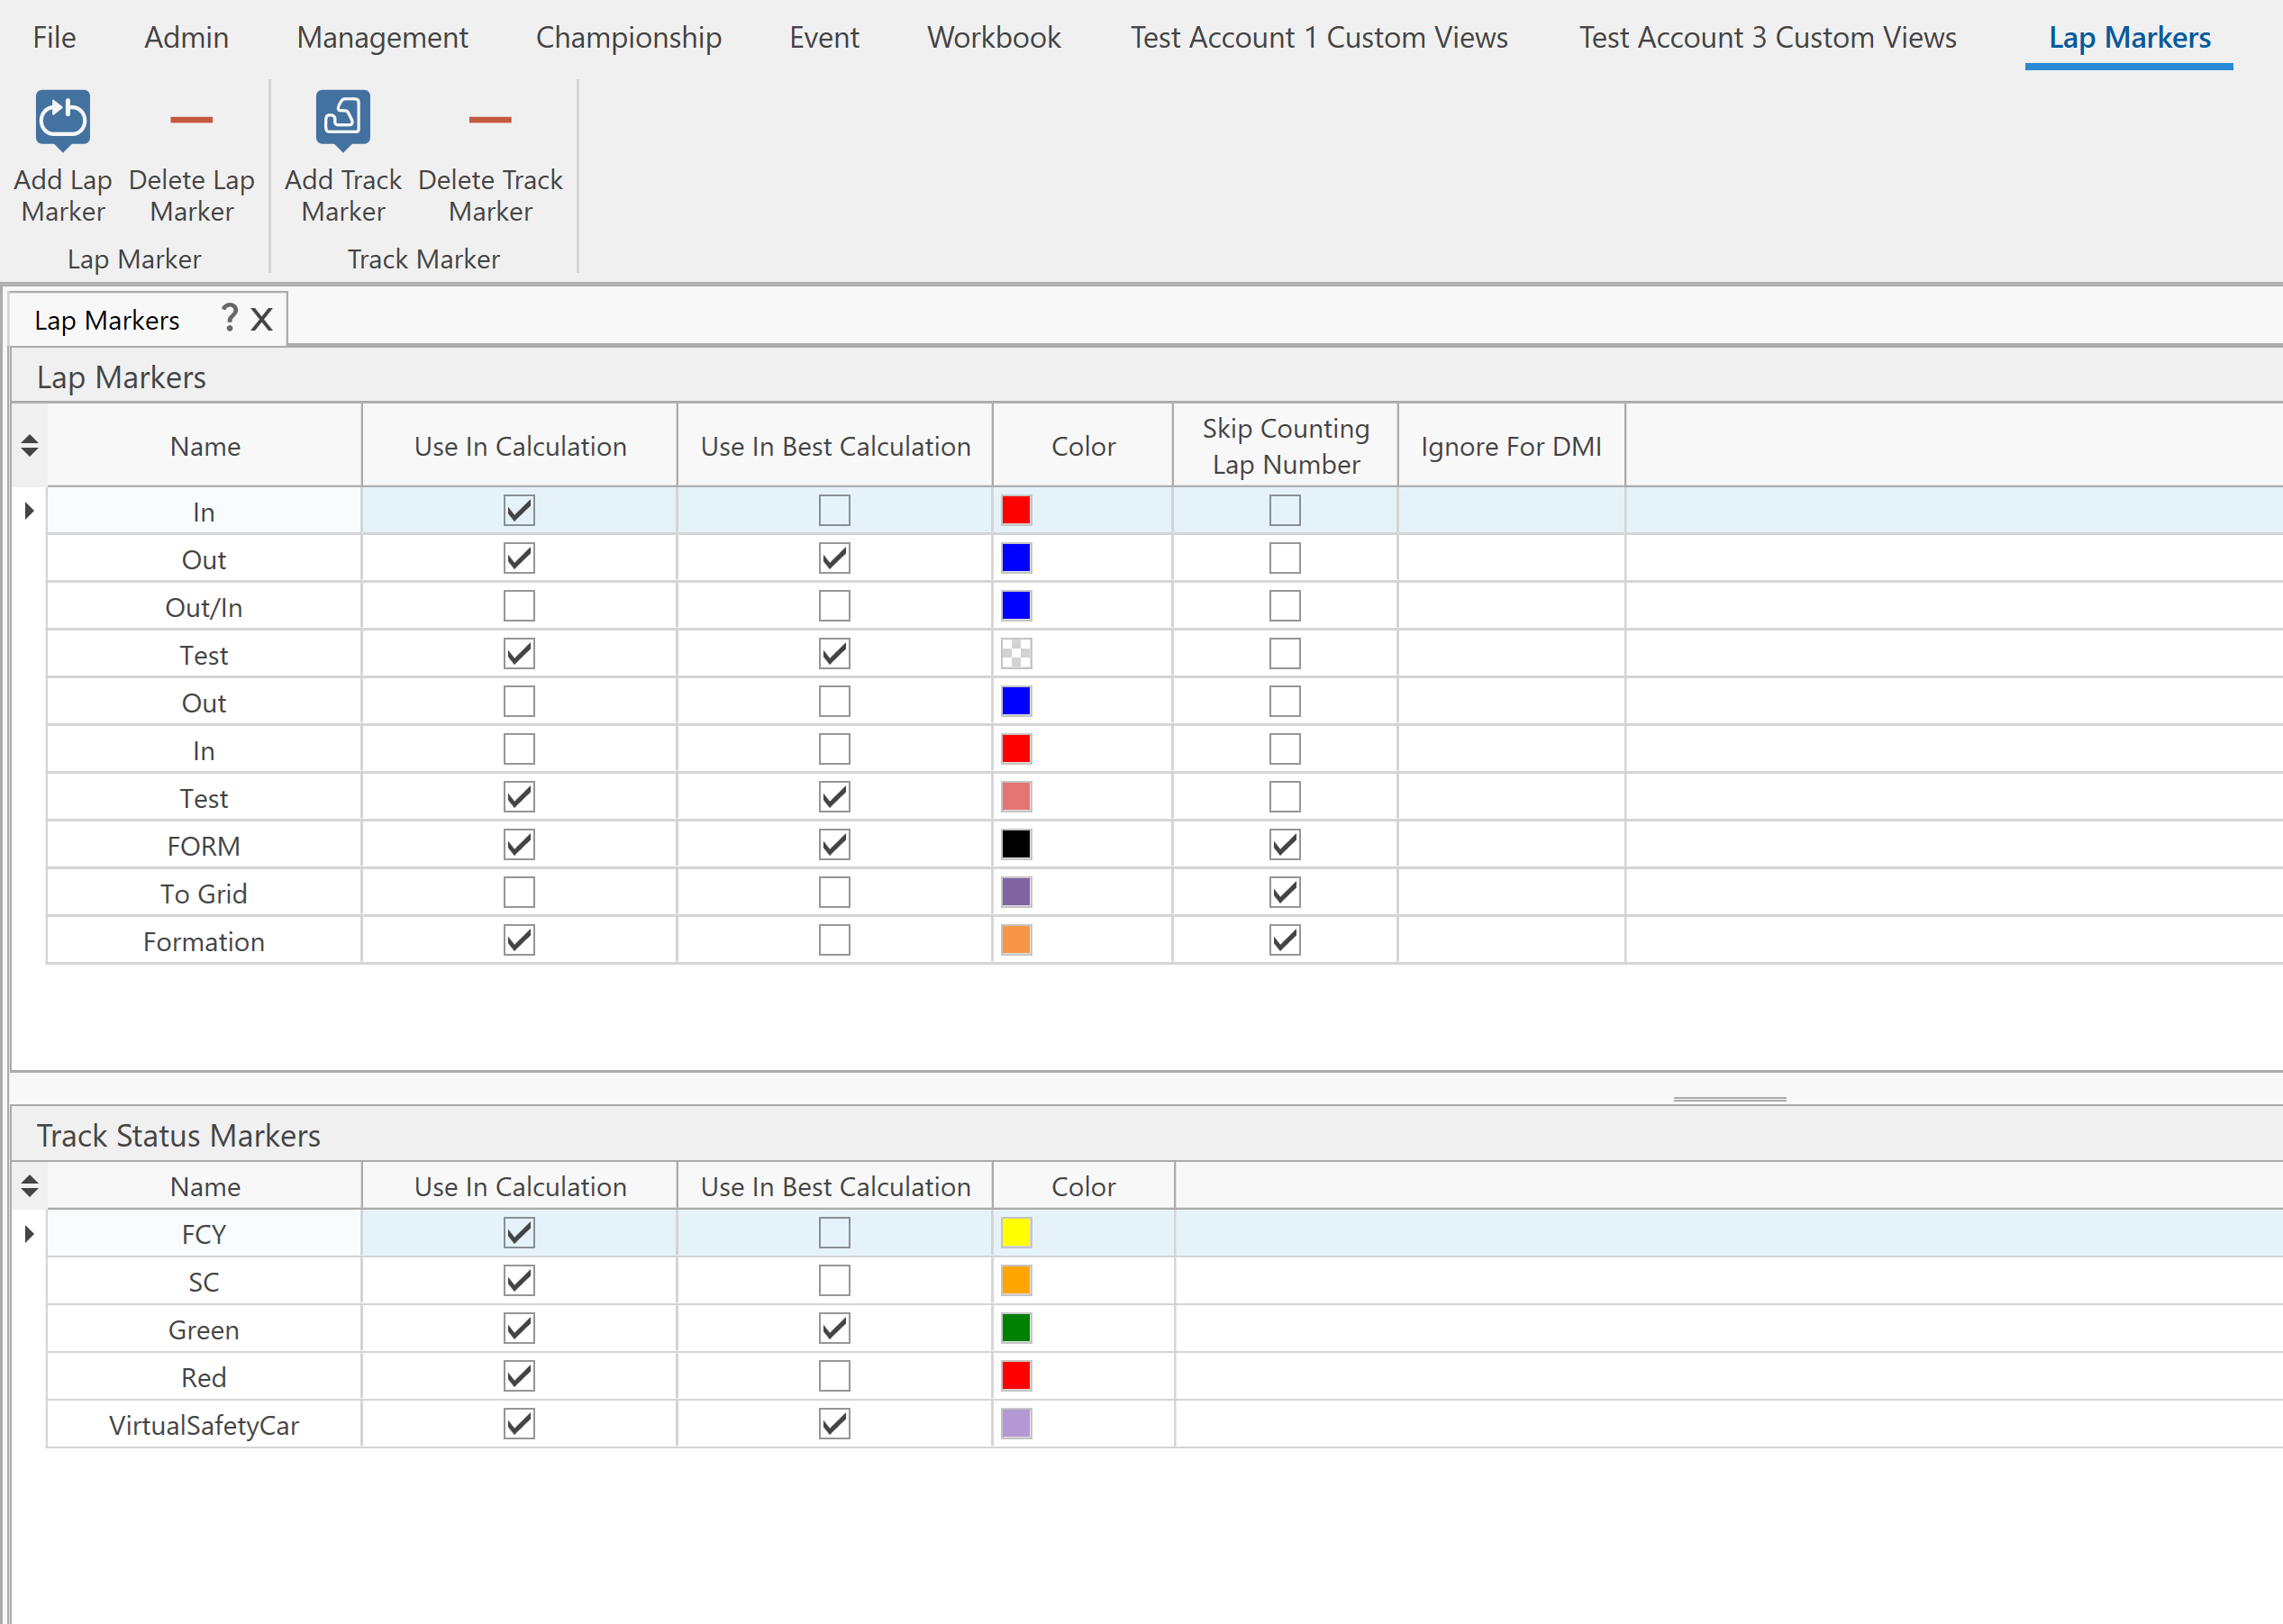
Task: Open the orange color swatch for SC
Action: [1016, 1281]
